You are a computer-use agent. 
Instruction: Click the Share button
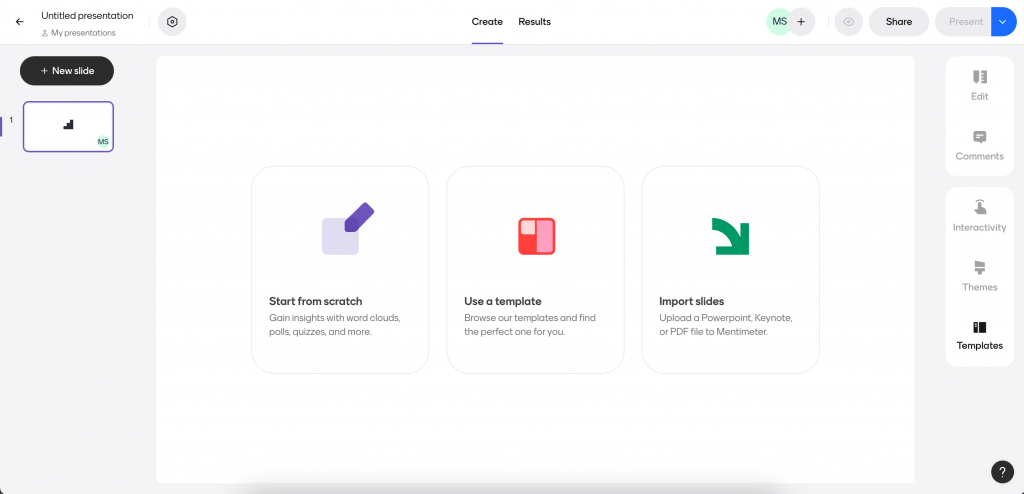pyautogui.click(x=898, y=22)
